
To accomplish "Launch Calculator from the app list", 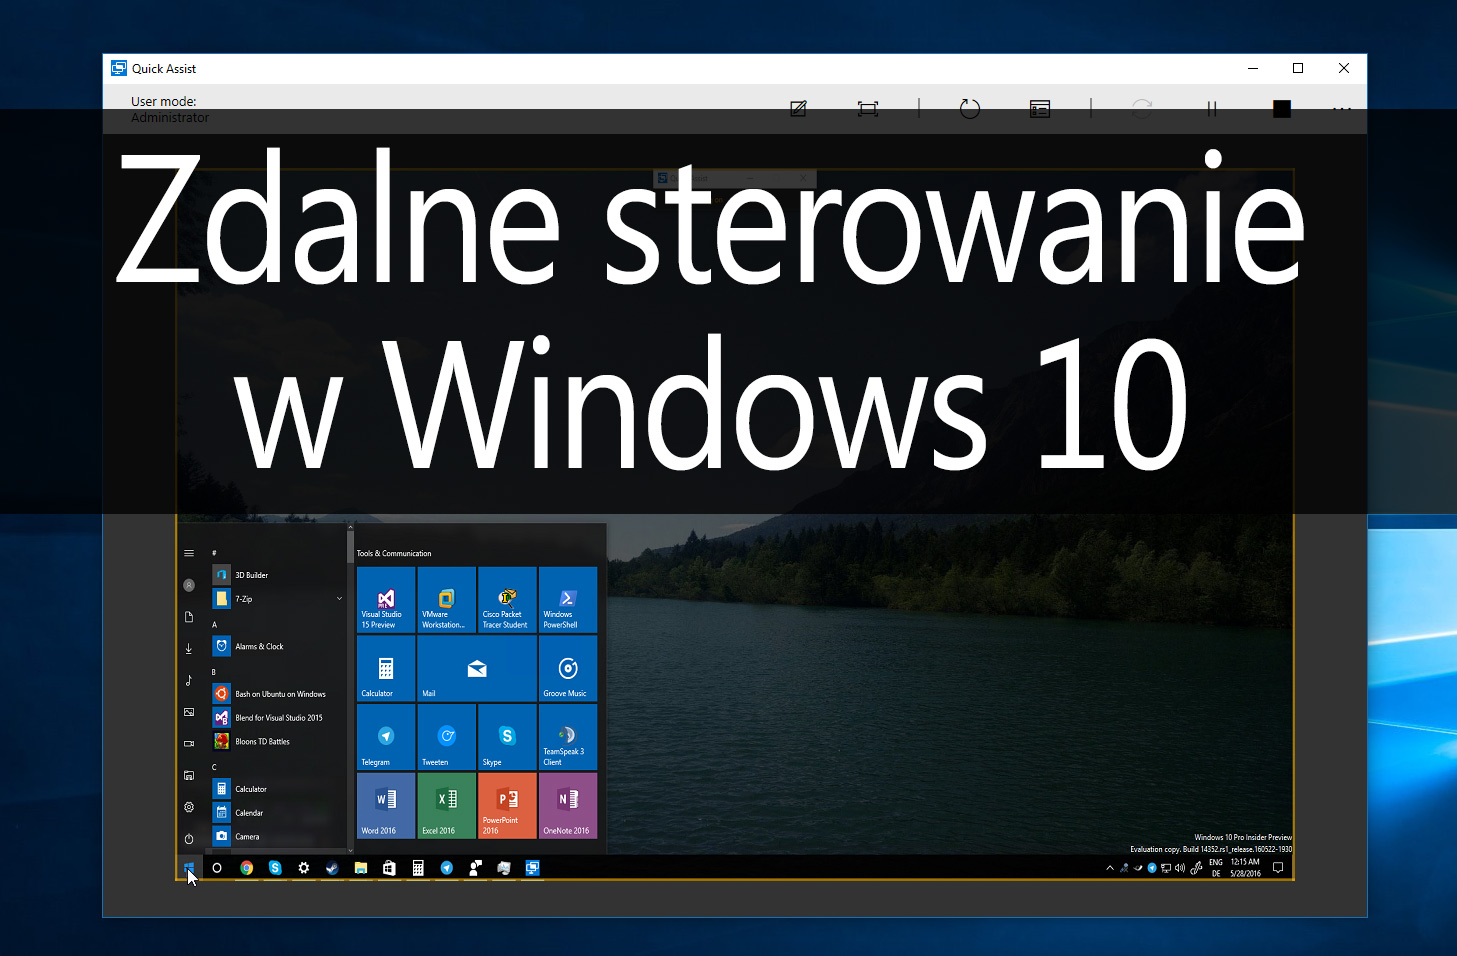I will 277,789.
